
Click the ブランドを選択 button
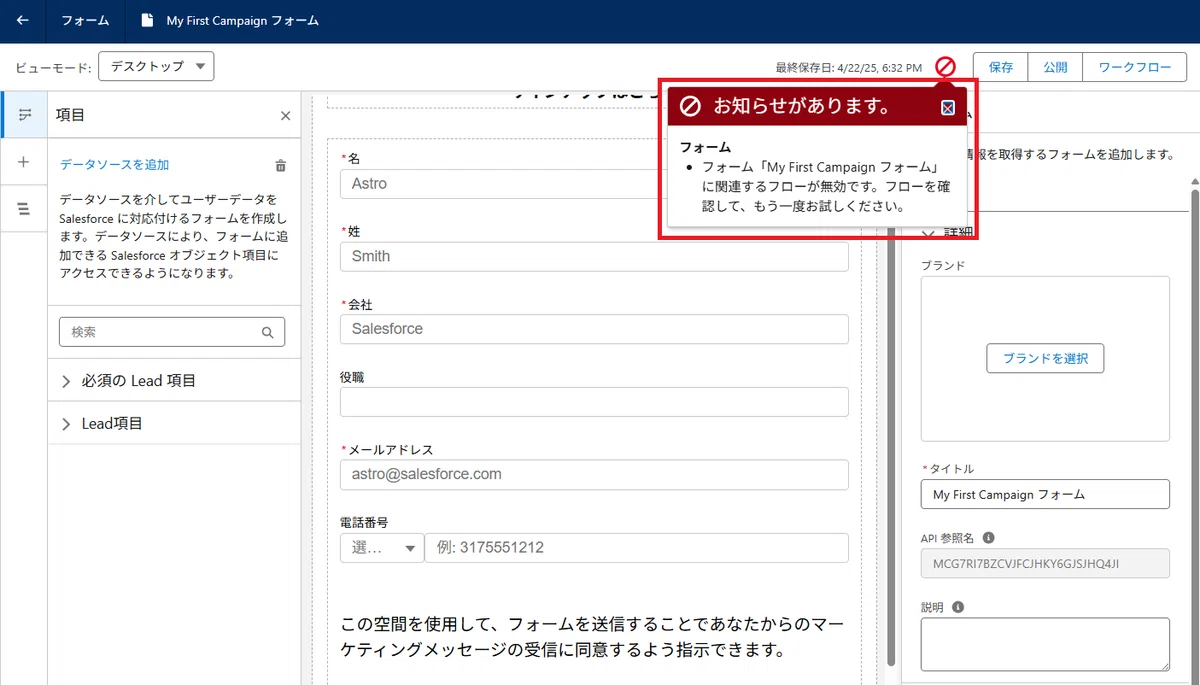pos(1045,358)
